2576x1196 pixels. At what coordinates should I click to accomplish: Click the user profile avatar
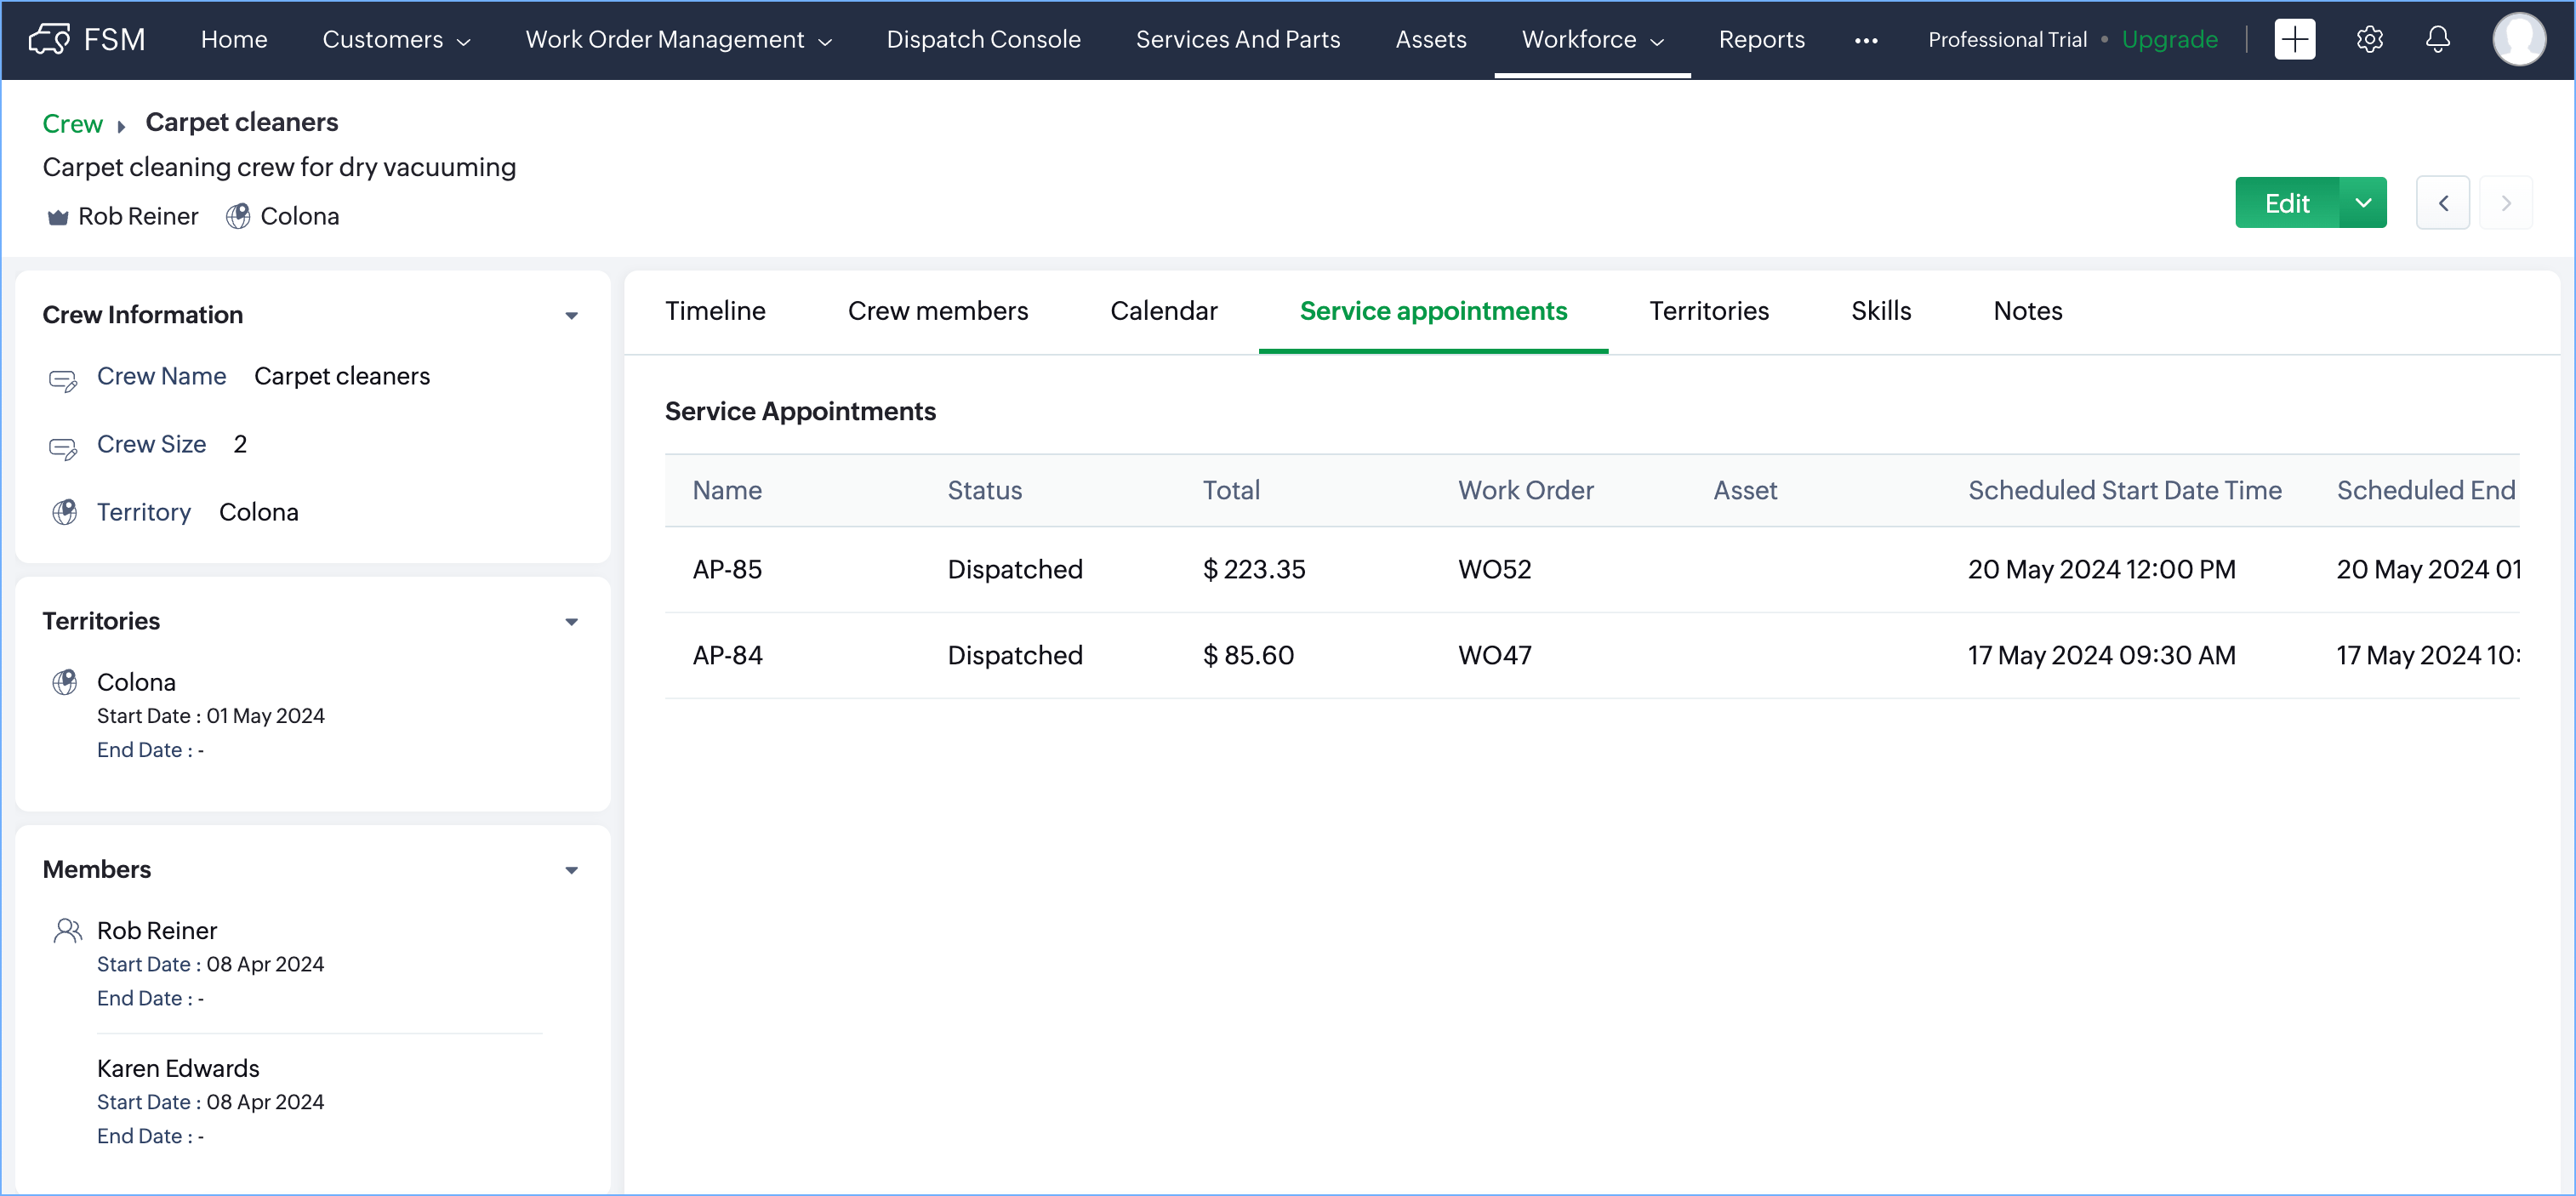pyautogui.click(x=2518, y=39)
